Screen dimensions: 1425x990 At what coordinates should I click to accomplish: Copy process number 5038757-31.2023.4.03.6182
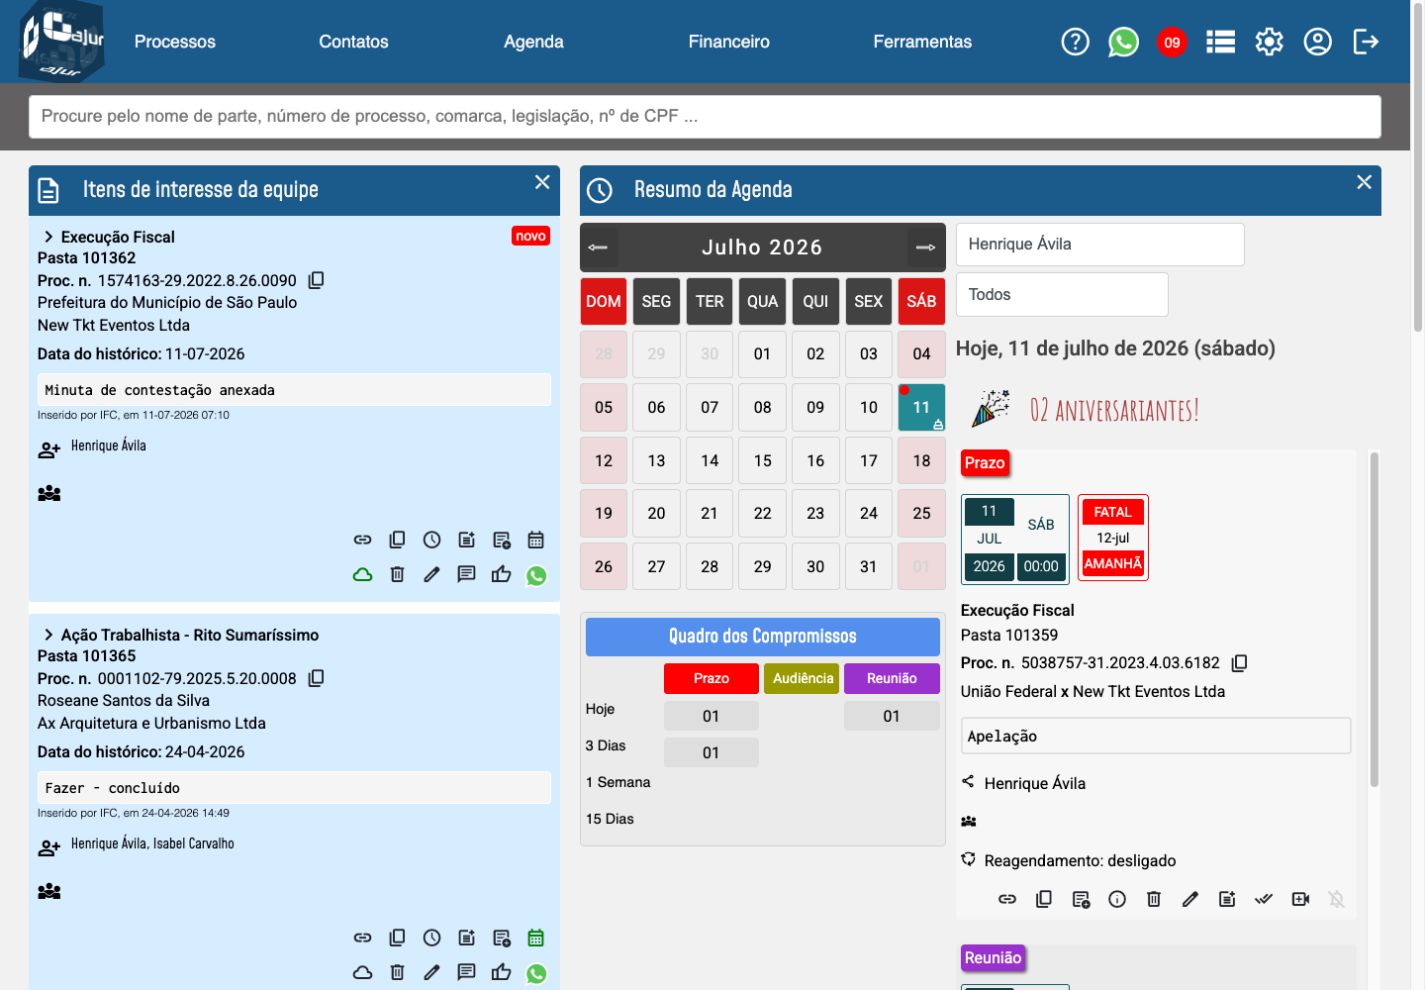click(x=1240, y=663)
